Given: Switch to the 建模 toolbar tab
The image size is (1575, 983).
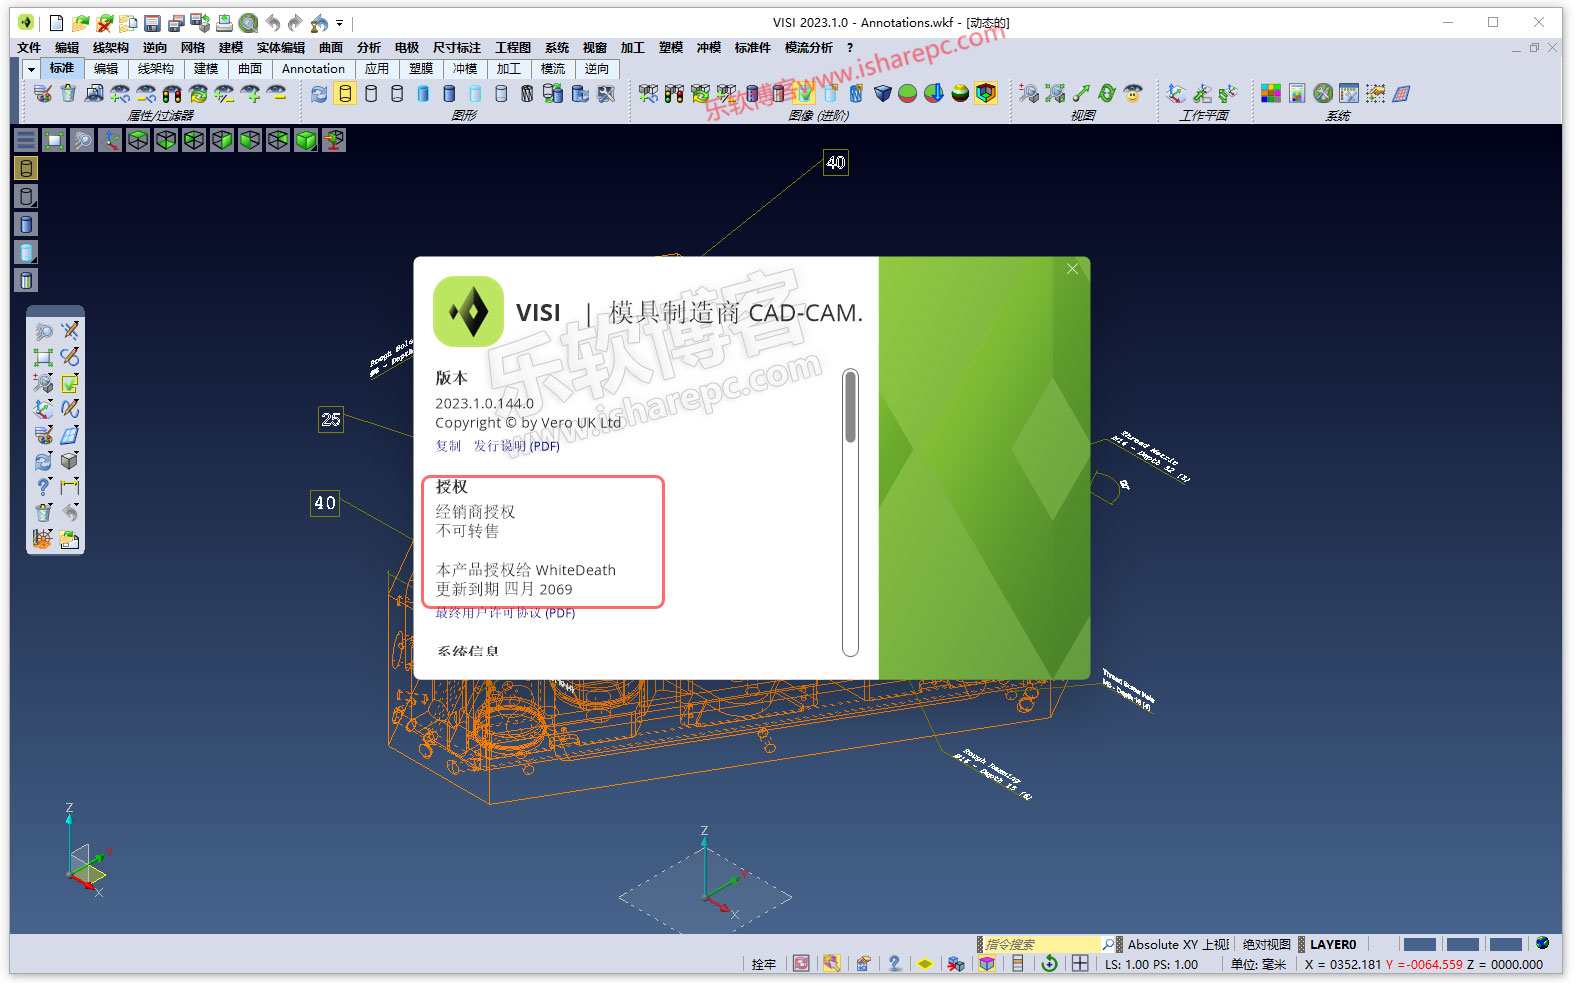Looking at the screenshot, I should pyautogui.click(x=206, y=69).
